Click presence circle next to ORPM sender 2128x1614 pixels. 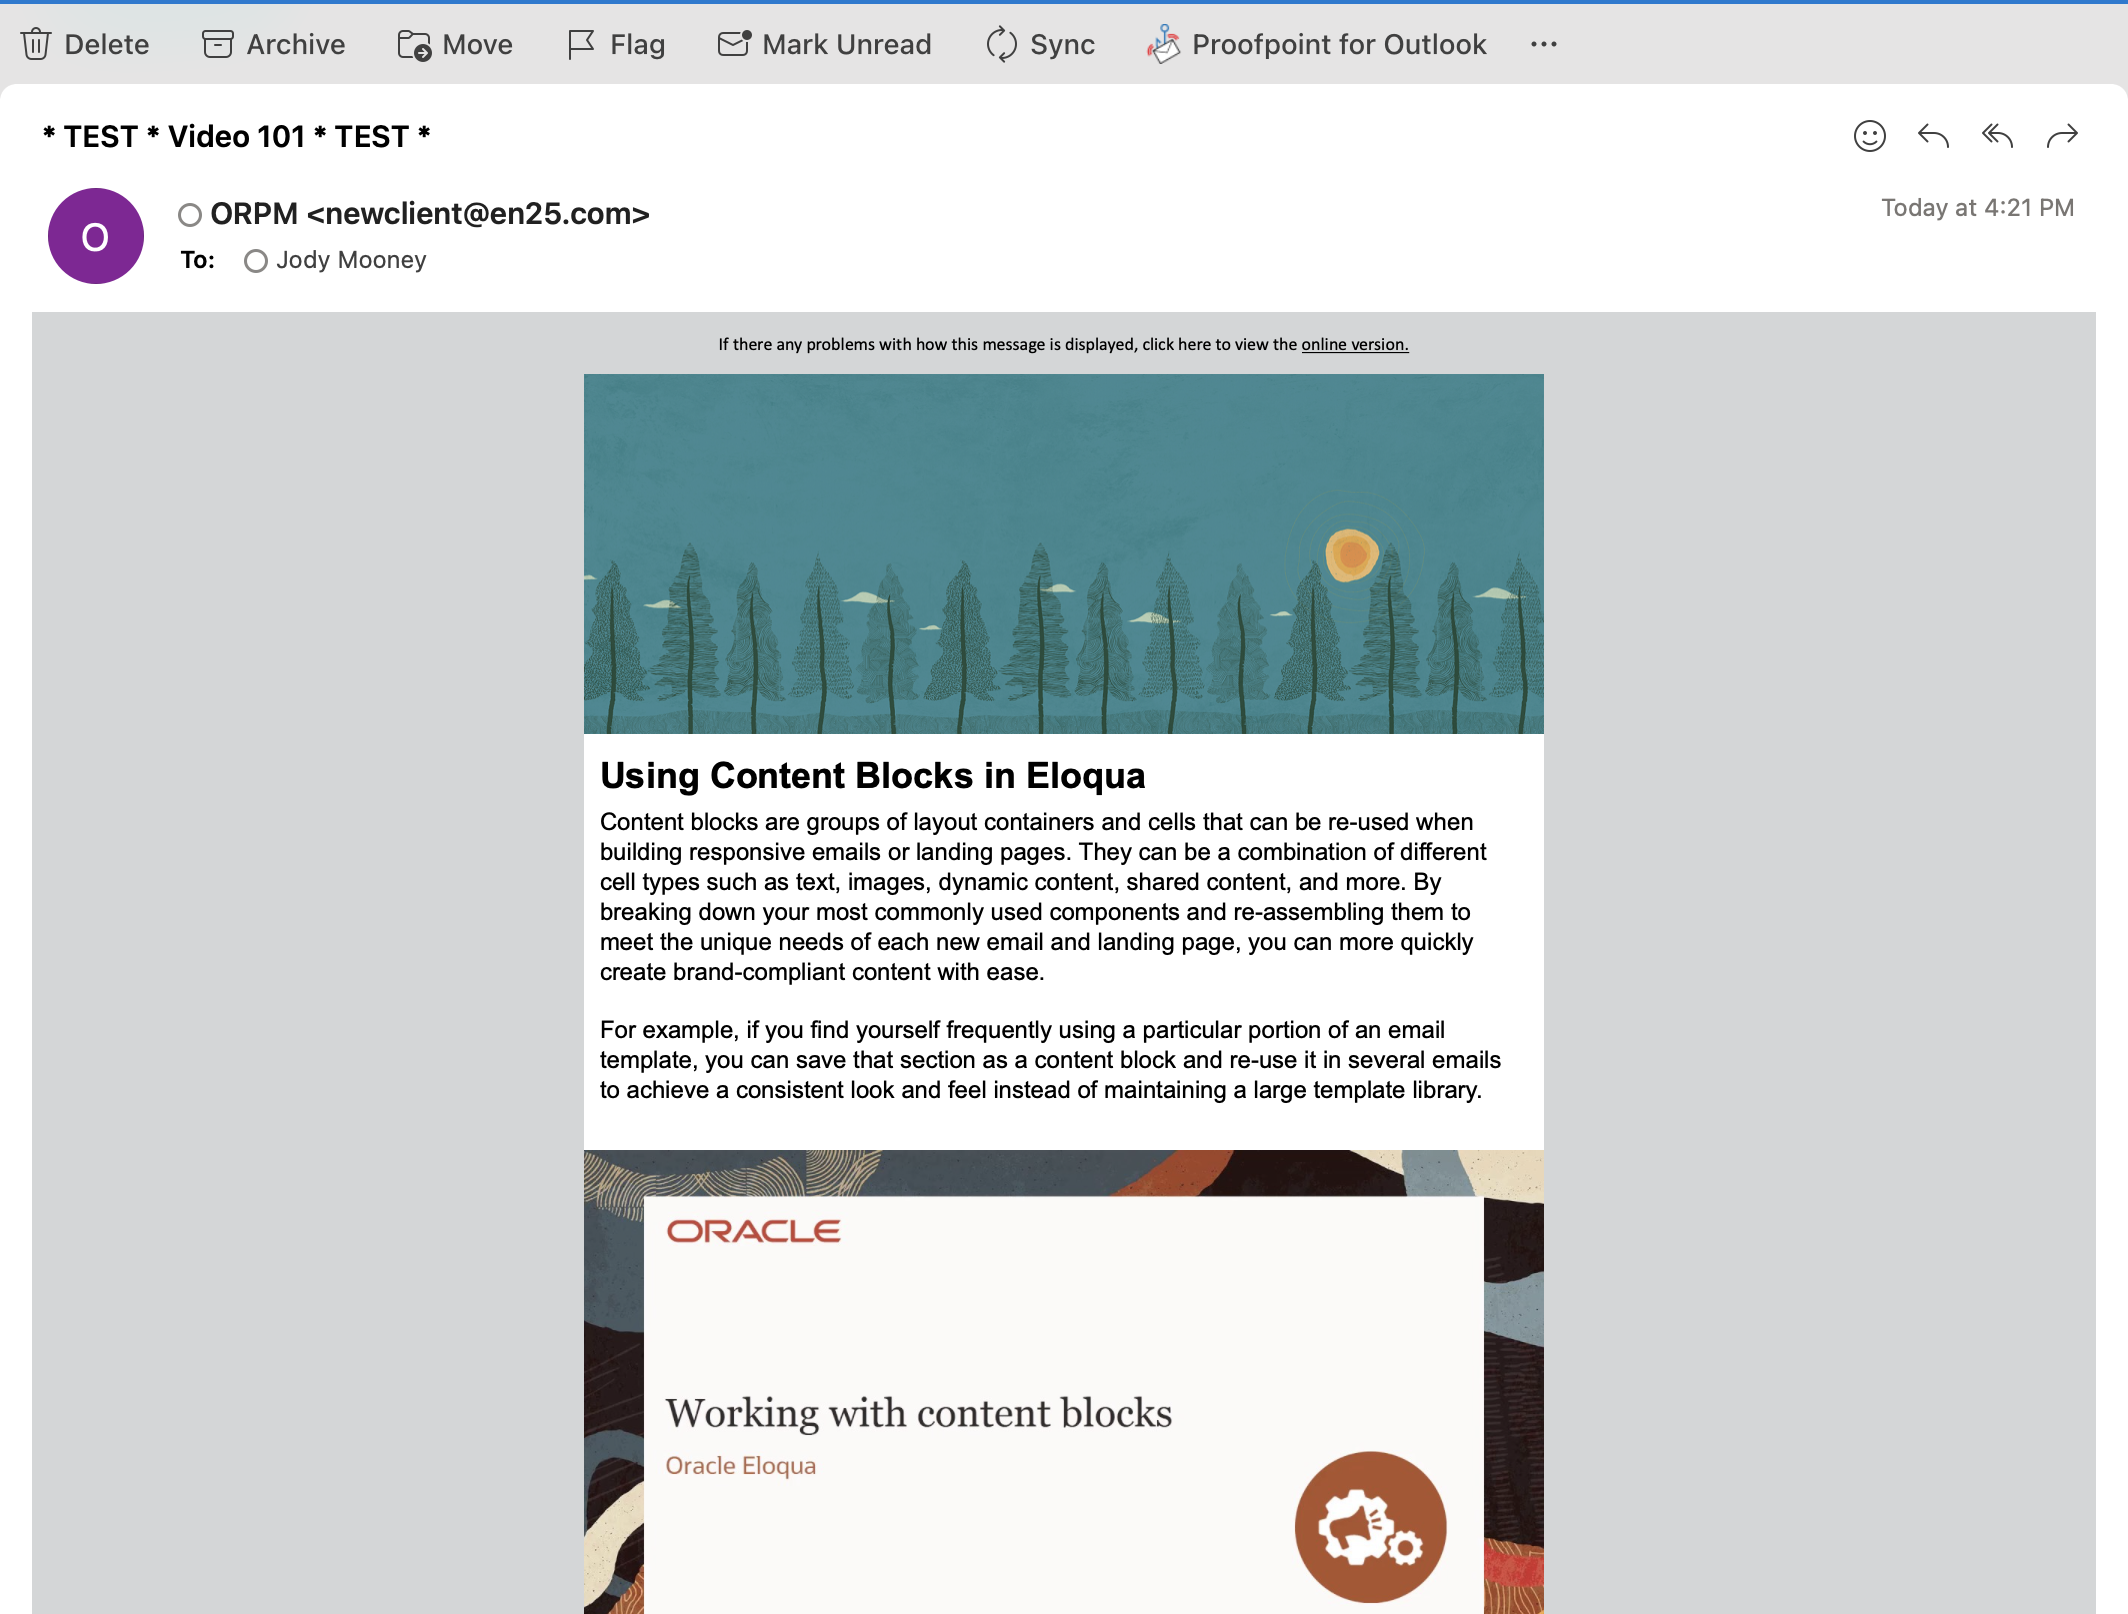[190, 215]
